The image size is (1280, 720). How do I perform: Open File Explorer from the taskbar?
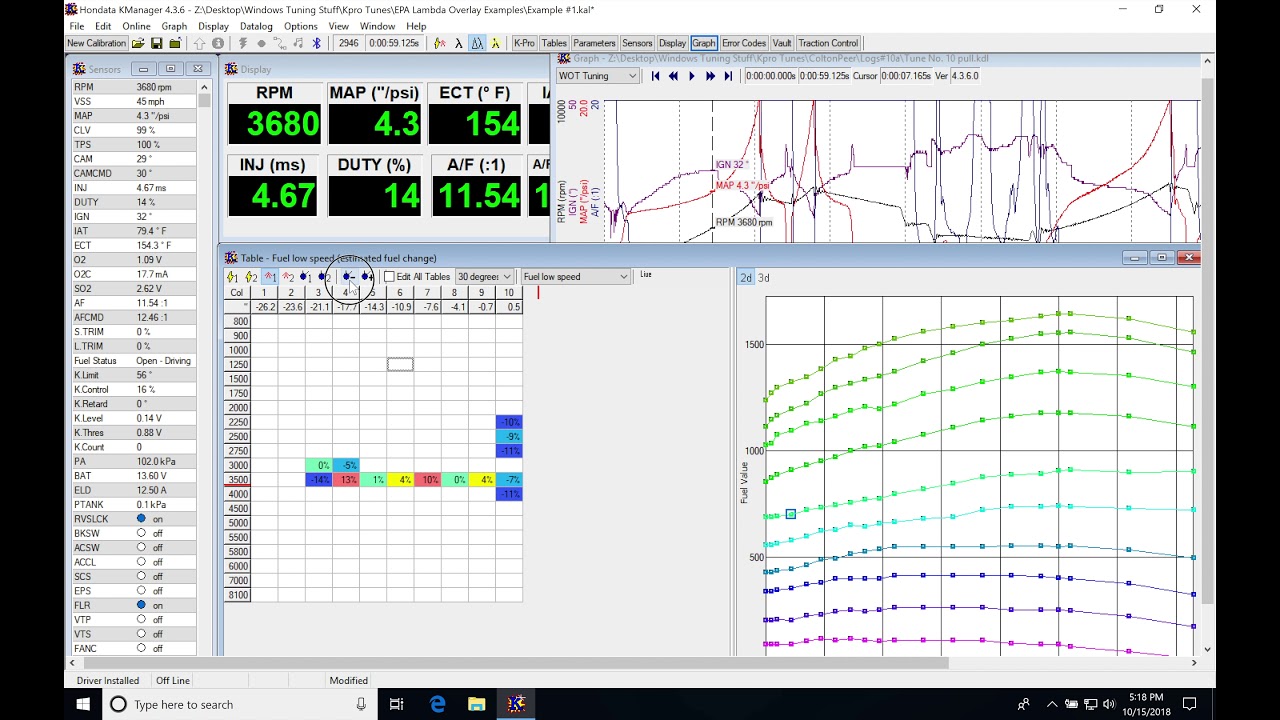477,704
